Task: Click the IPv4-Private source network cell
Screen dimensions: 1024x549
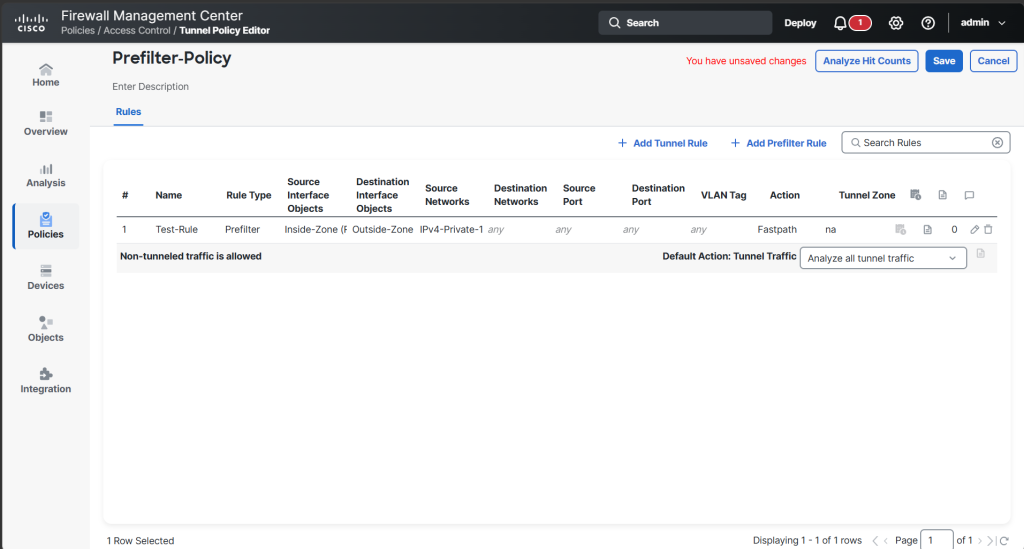Action: click(451, 229)
